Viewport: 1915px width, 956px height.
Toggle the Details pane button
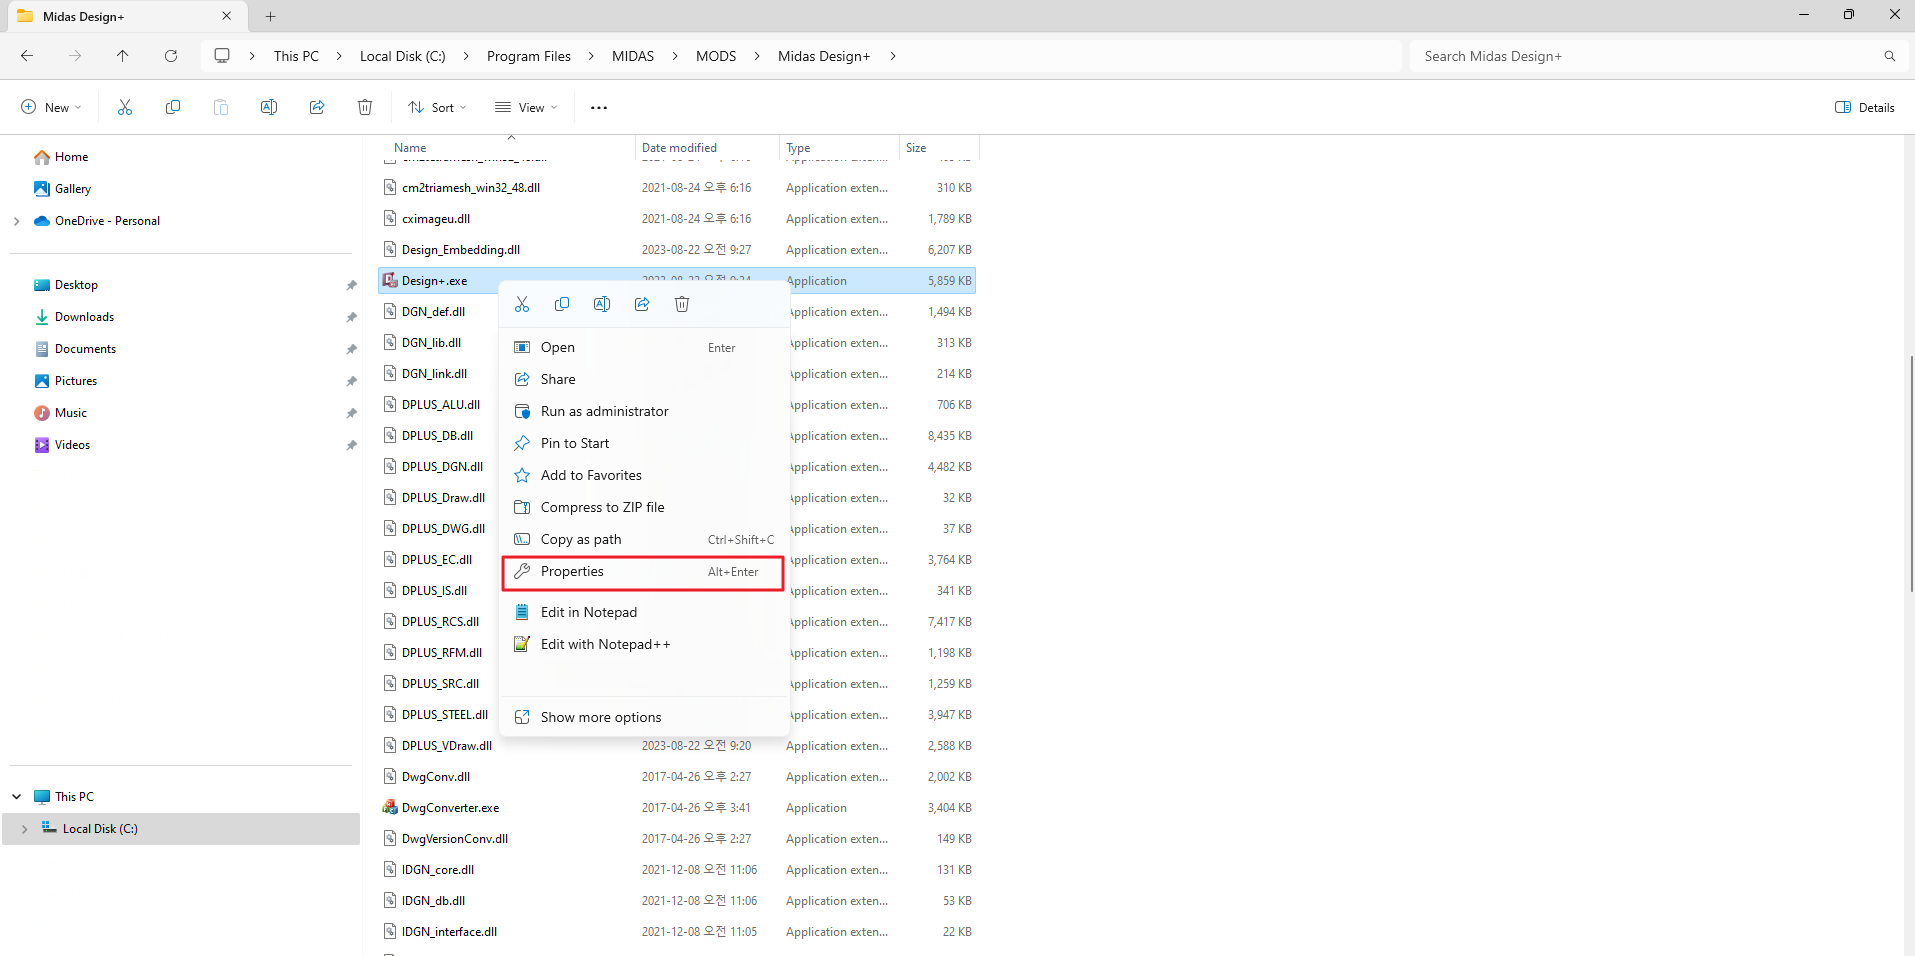(1865, 107)
